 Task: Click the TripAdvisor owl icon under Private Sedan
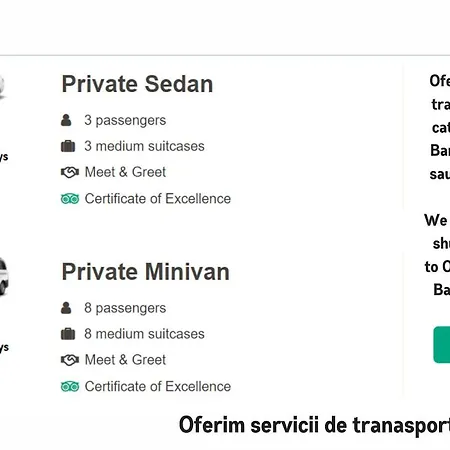70,199
